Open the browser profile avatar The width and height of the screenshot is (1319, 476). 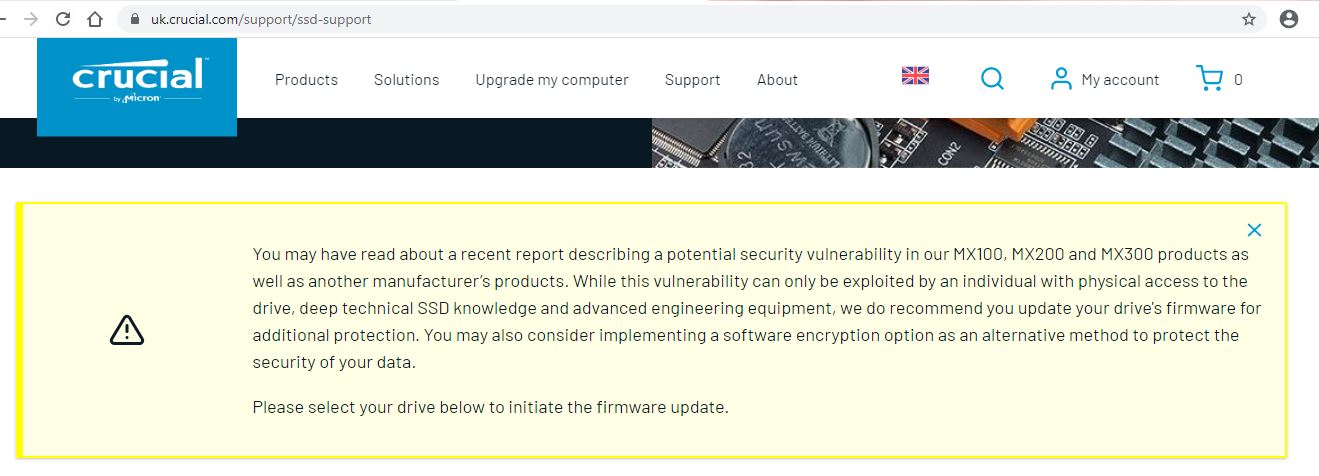tap(1289, 19)
